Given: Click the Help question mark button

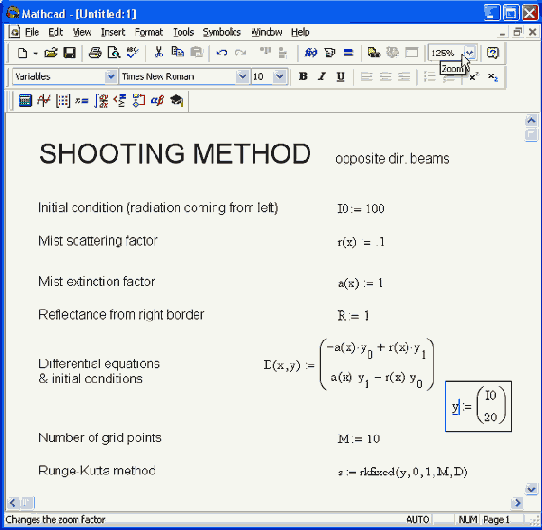Looking at the screenshot, I should (493, 53).
